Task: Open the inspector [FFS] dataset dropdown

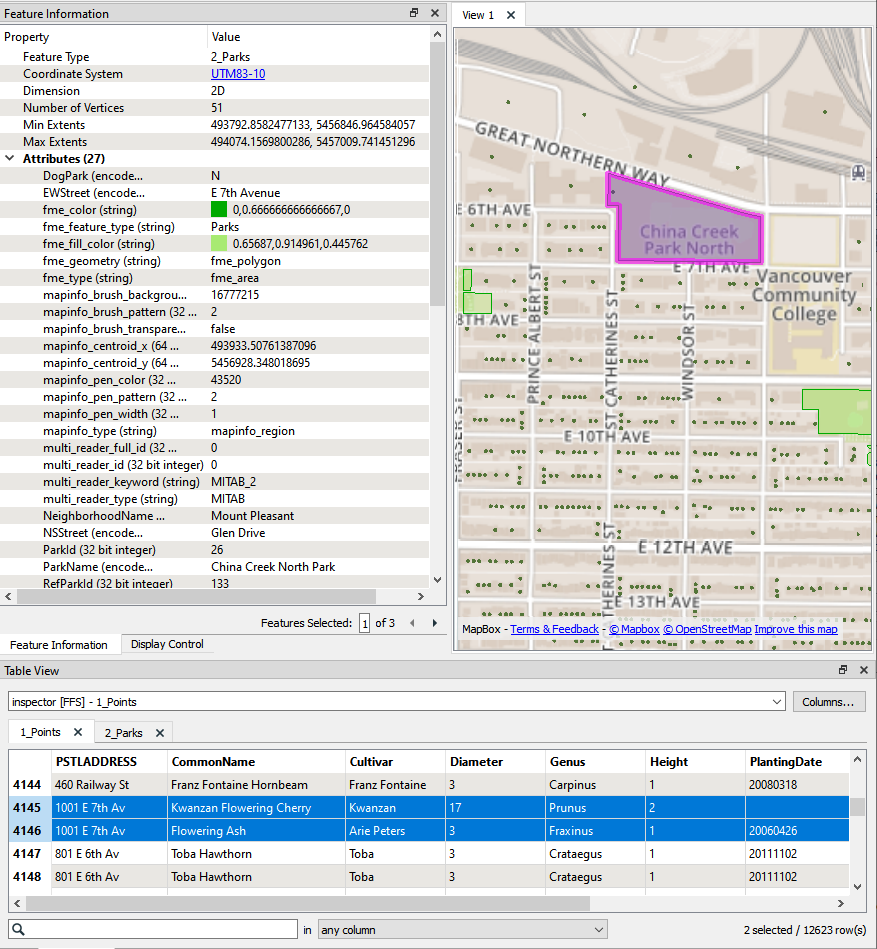Action: (x=777, y=702)
